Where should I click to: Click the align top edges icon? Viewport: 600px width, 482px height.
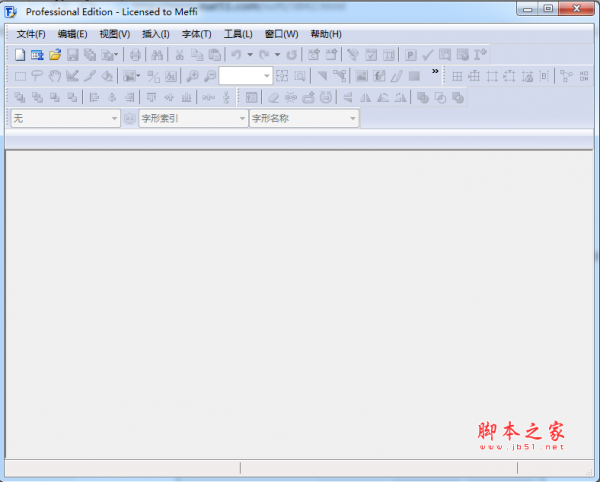point(151,98)
